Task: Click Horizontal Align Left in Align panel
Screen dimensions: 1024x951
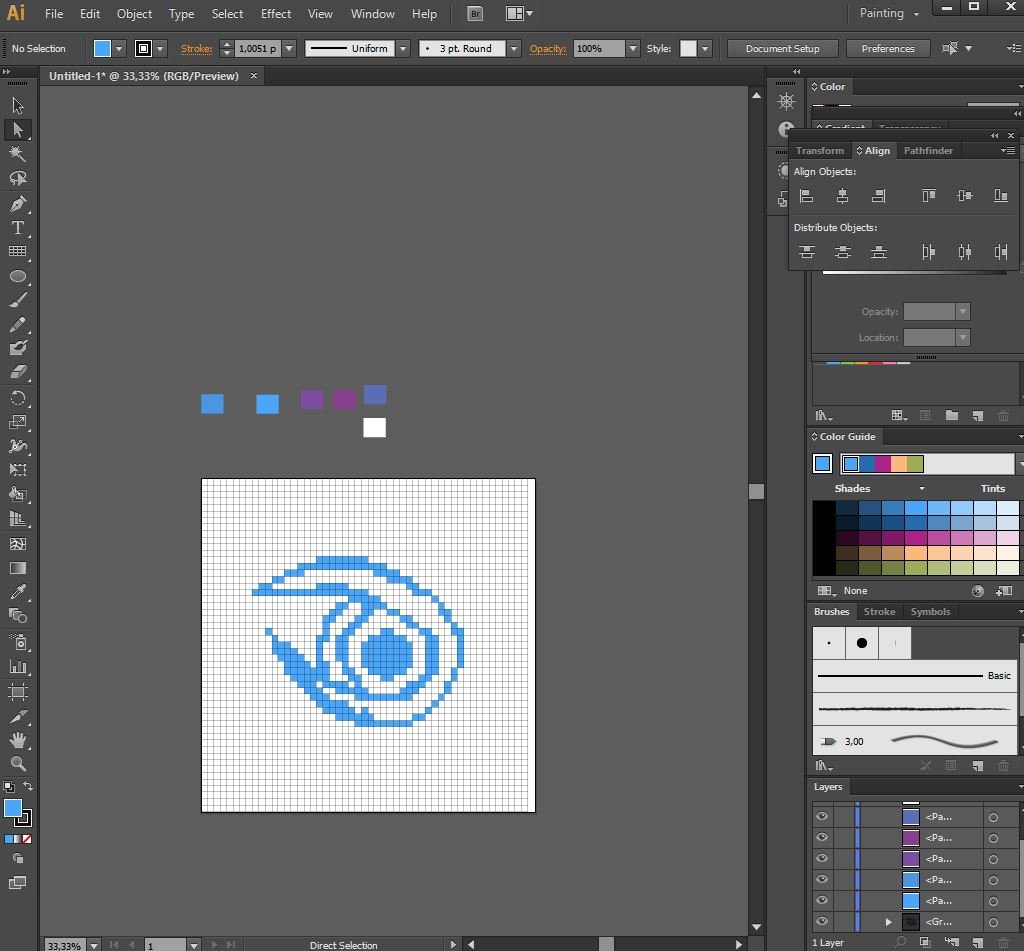Action: [x=806, y=196]
